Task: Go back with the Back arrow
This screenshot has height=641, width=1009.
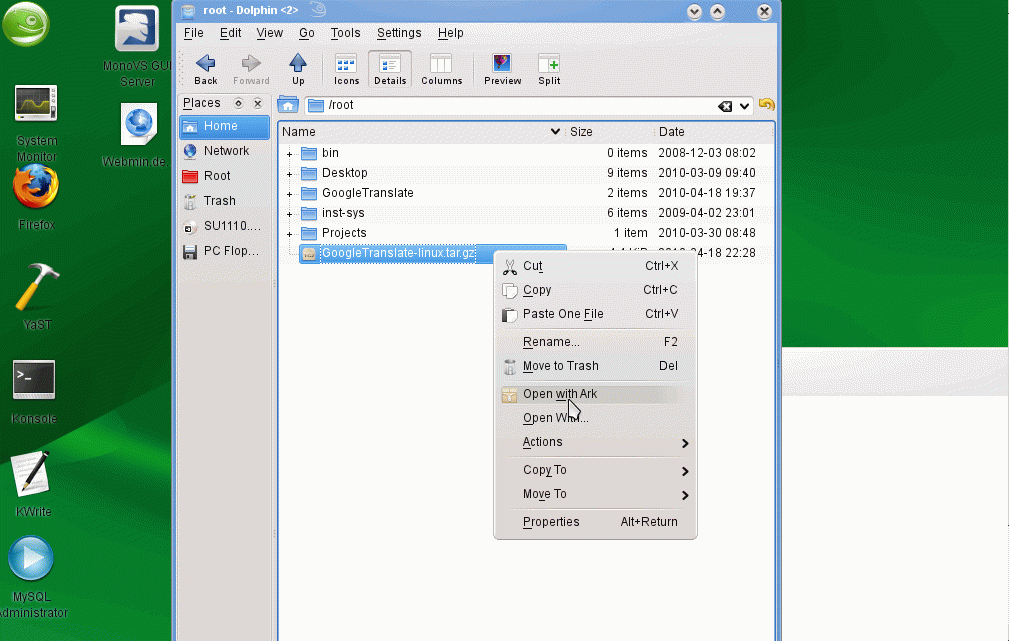Action: (205, 70)
